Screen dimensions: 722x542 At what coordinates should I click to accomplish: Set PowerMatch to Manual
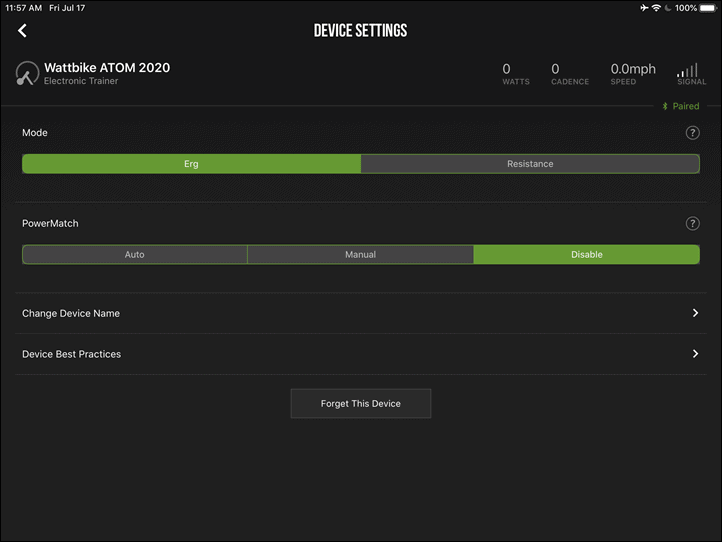tap(361, 255)
